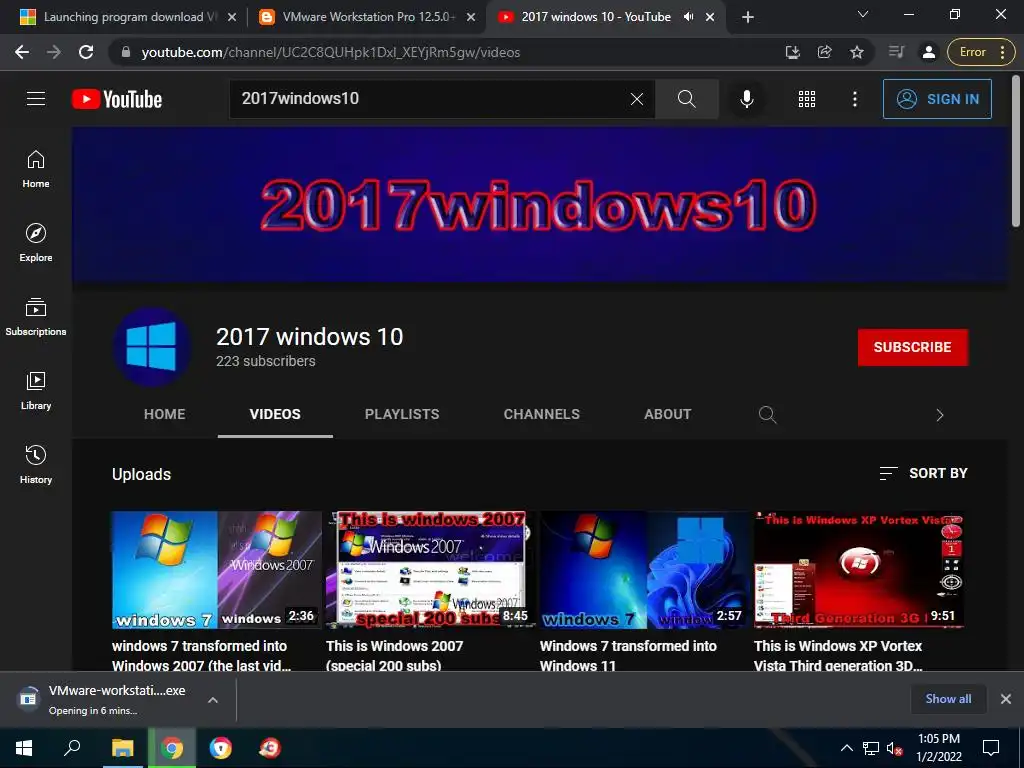Image resolution: width=1024 pixels, height=768 pixels.
Task: Open Explore in sidebar
Action: click(x=36, y=243)
